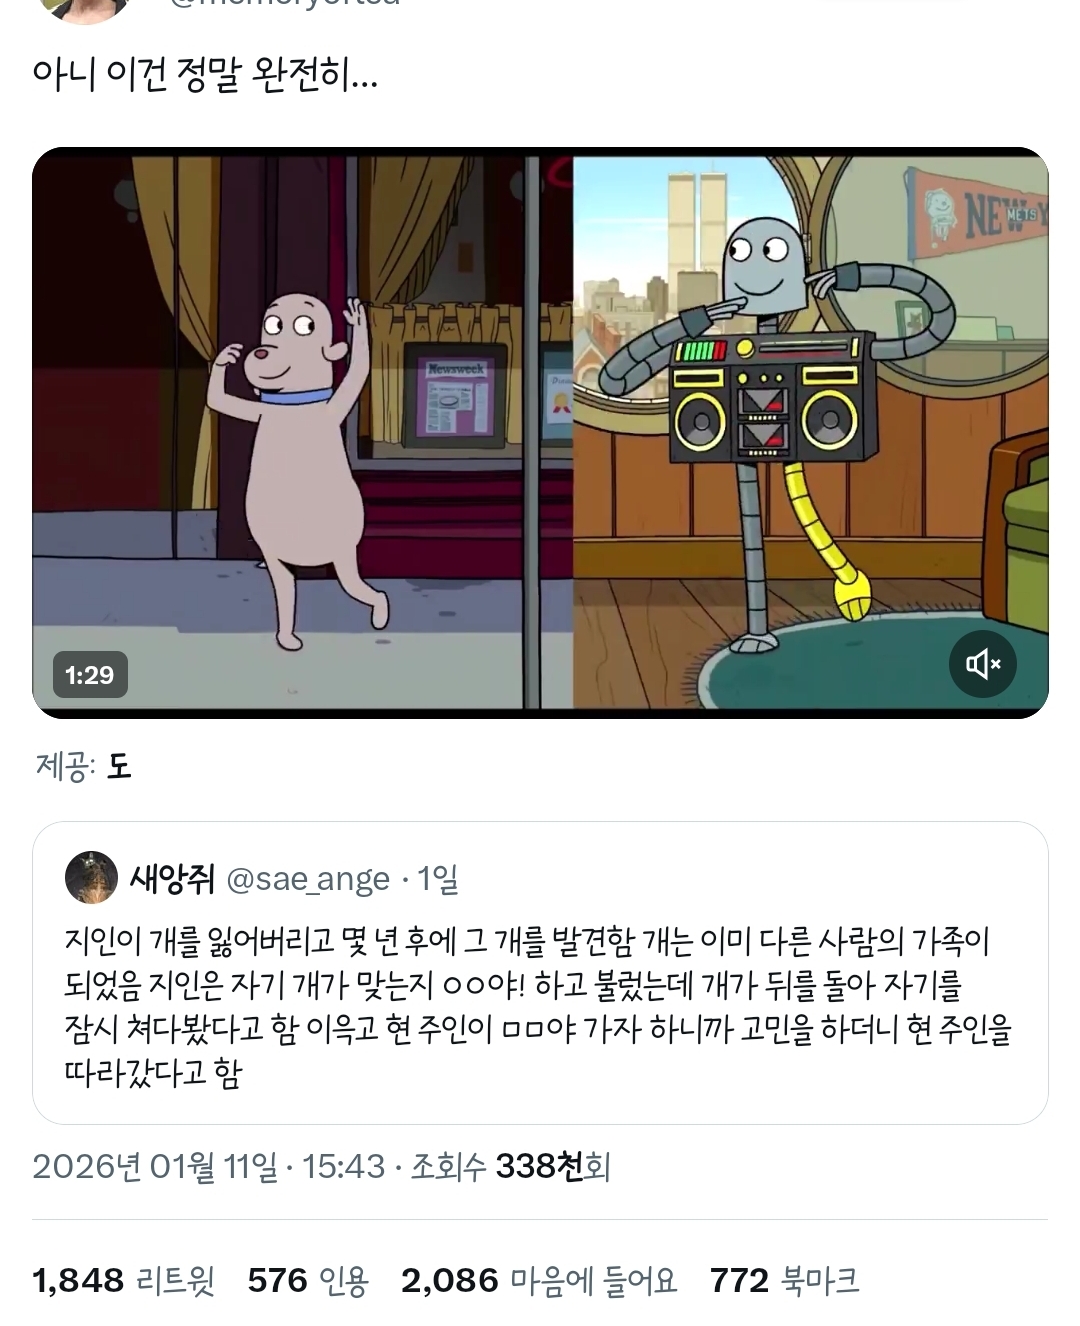The height and width of the screenshot is (1326, 1080).
Task: Unmute the video with the speaker icon
Action: pos(982,664)
